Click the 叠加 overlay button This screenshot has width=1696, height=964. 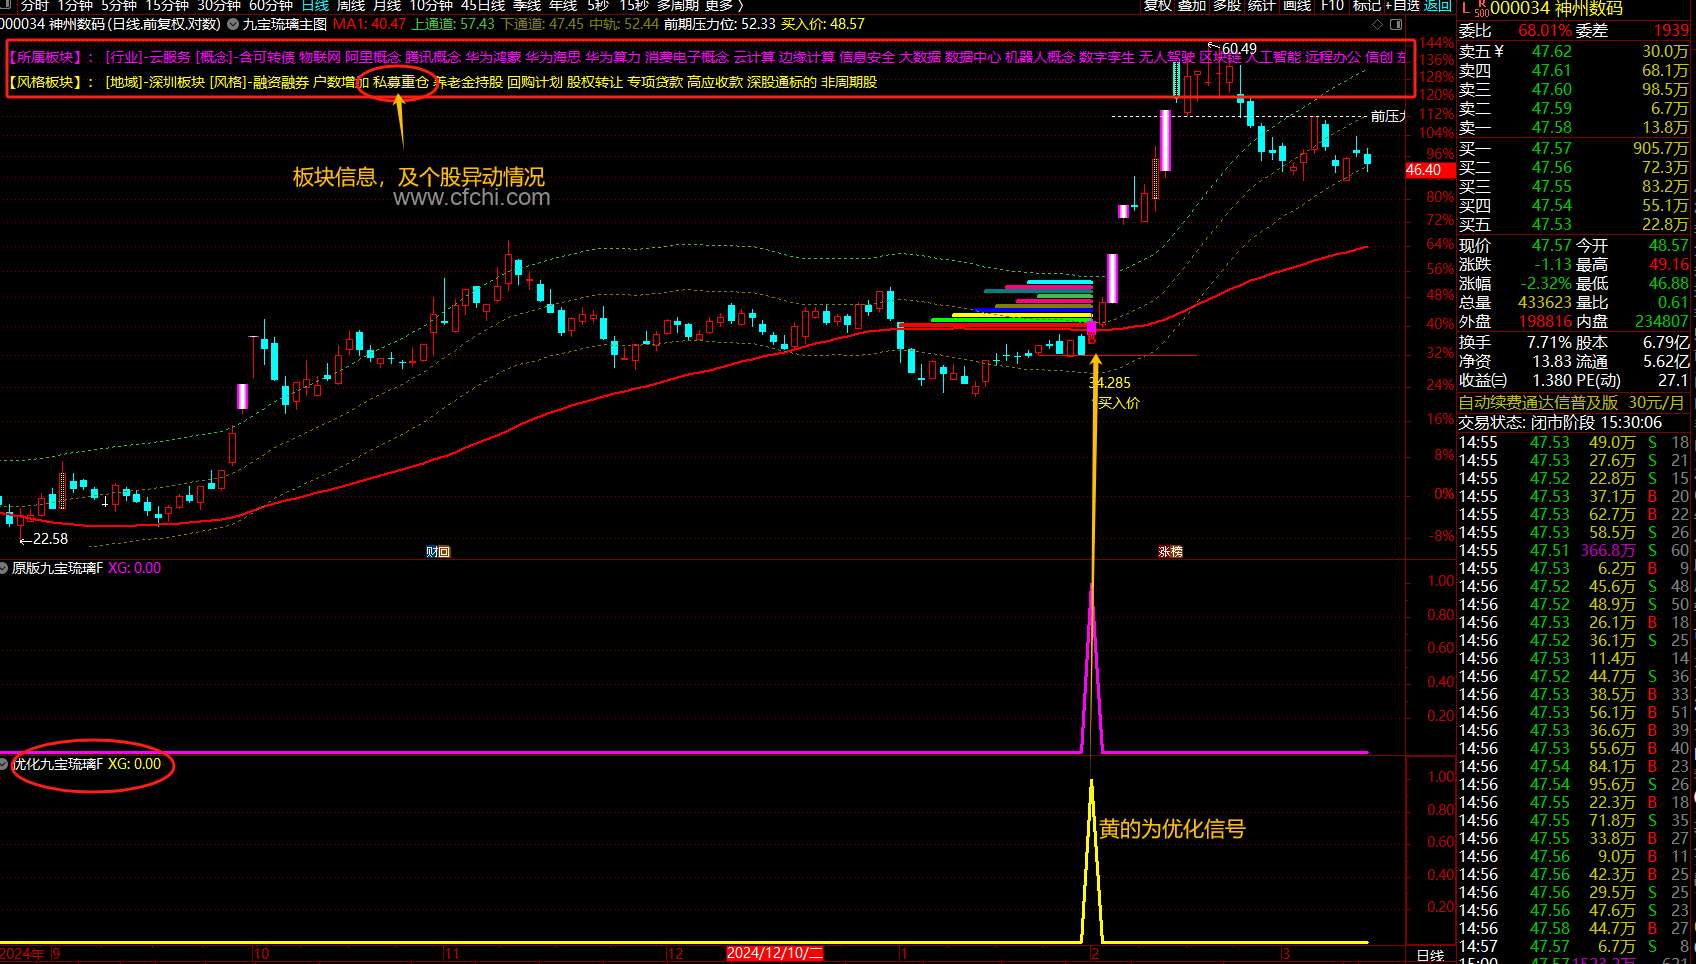point(1192,5)
